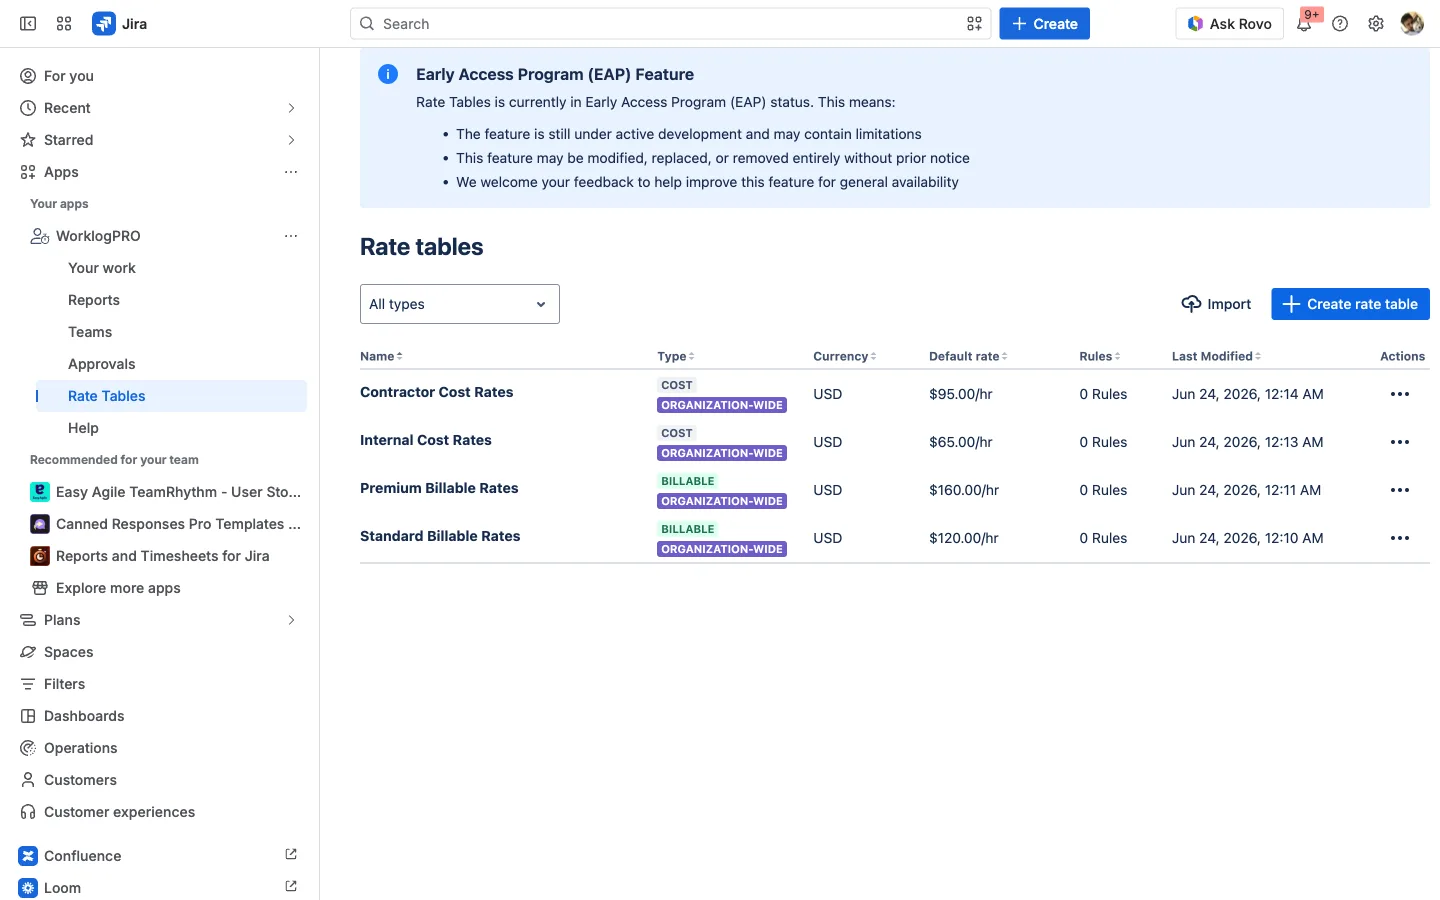Open Internal Cost Rates table

tap(426, 440)
